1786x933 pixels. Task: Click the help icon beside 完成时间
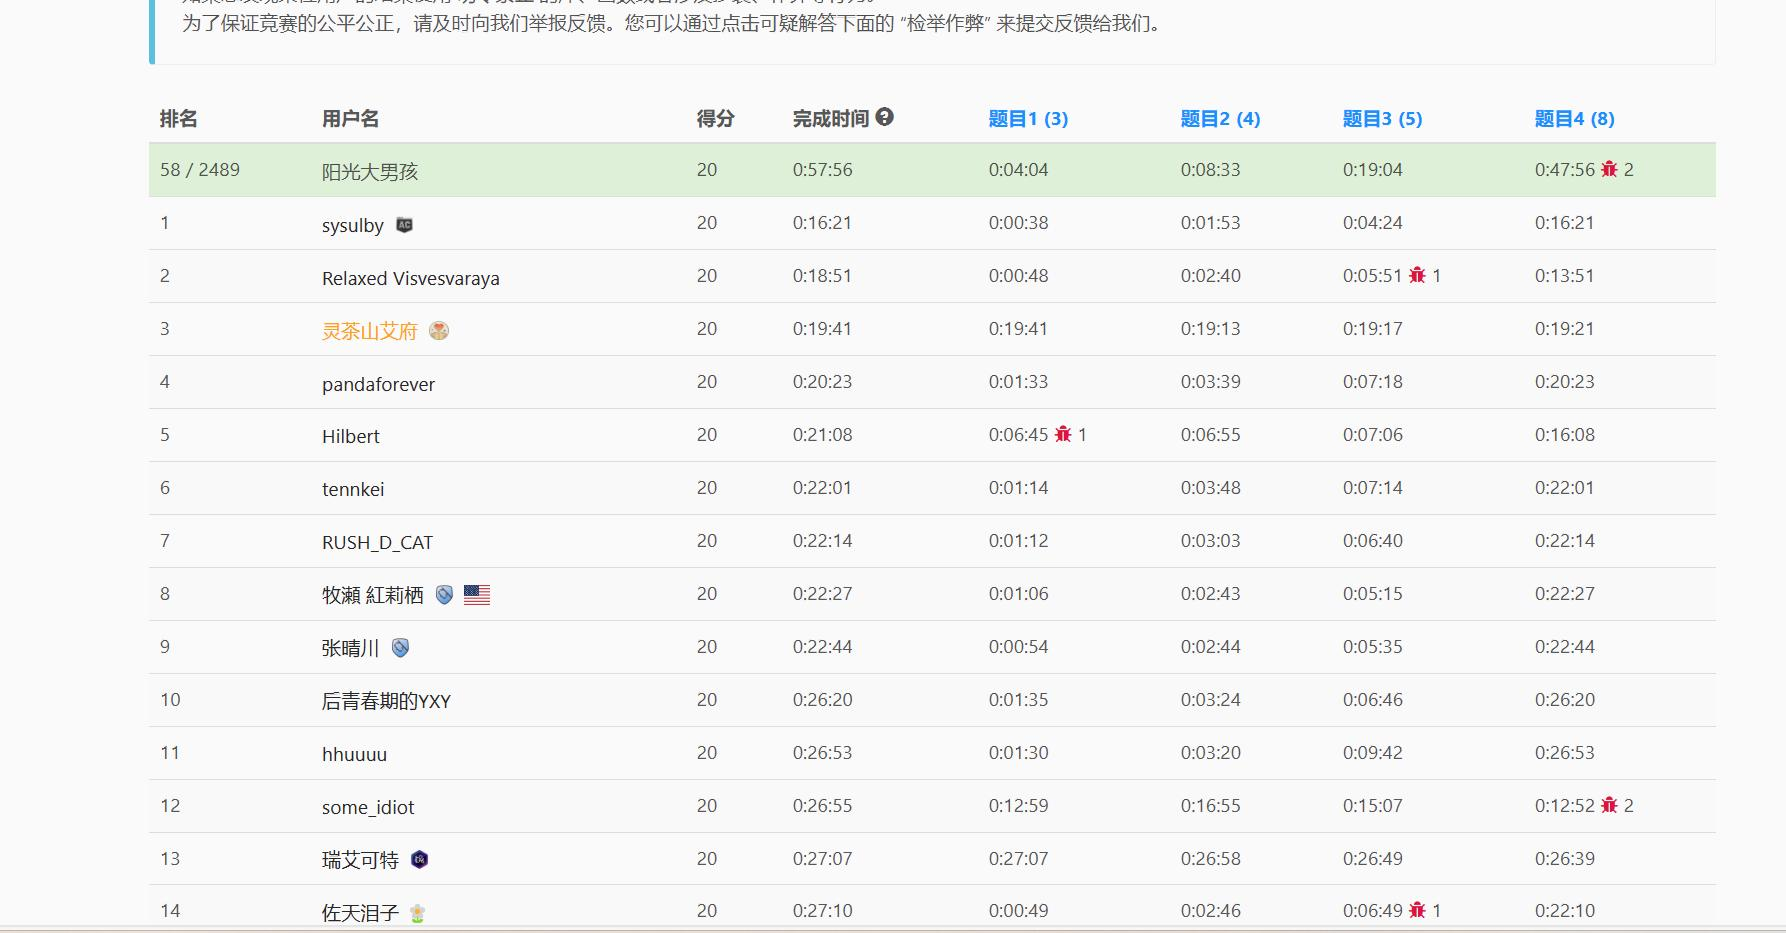coord(884,117)
